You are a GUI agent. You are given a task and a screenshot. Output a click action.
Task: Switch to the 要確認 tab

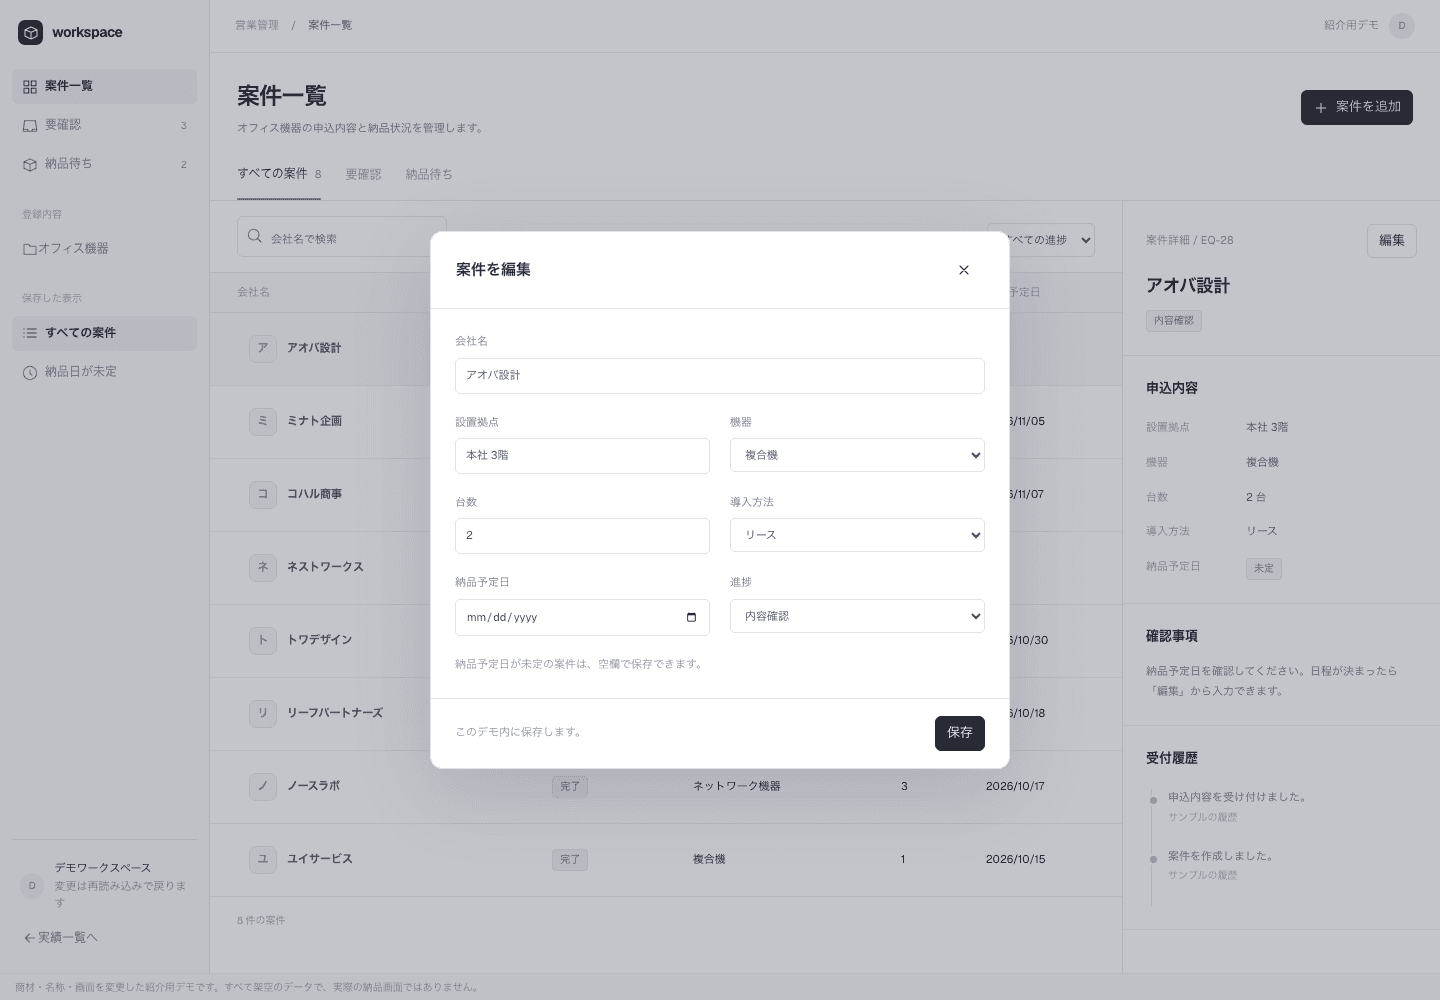363,174
